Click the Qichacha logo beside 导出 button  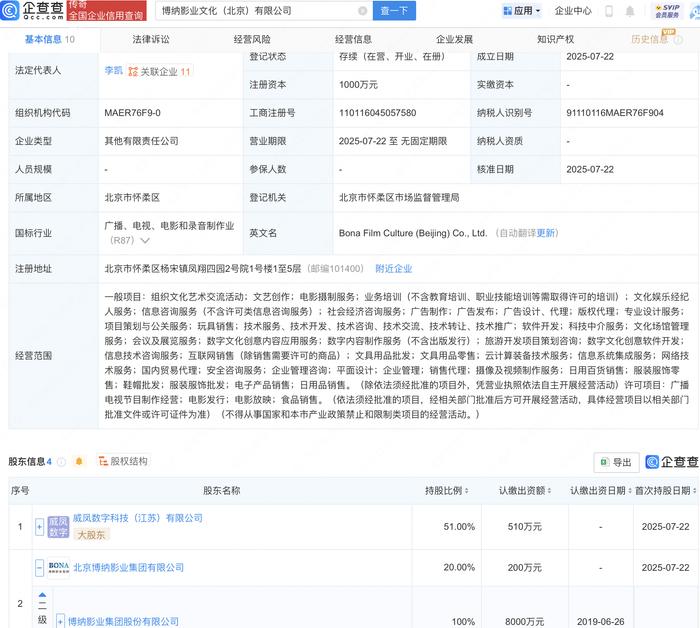point(672,462)
